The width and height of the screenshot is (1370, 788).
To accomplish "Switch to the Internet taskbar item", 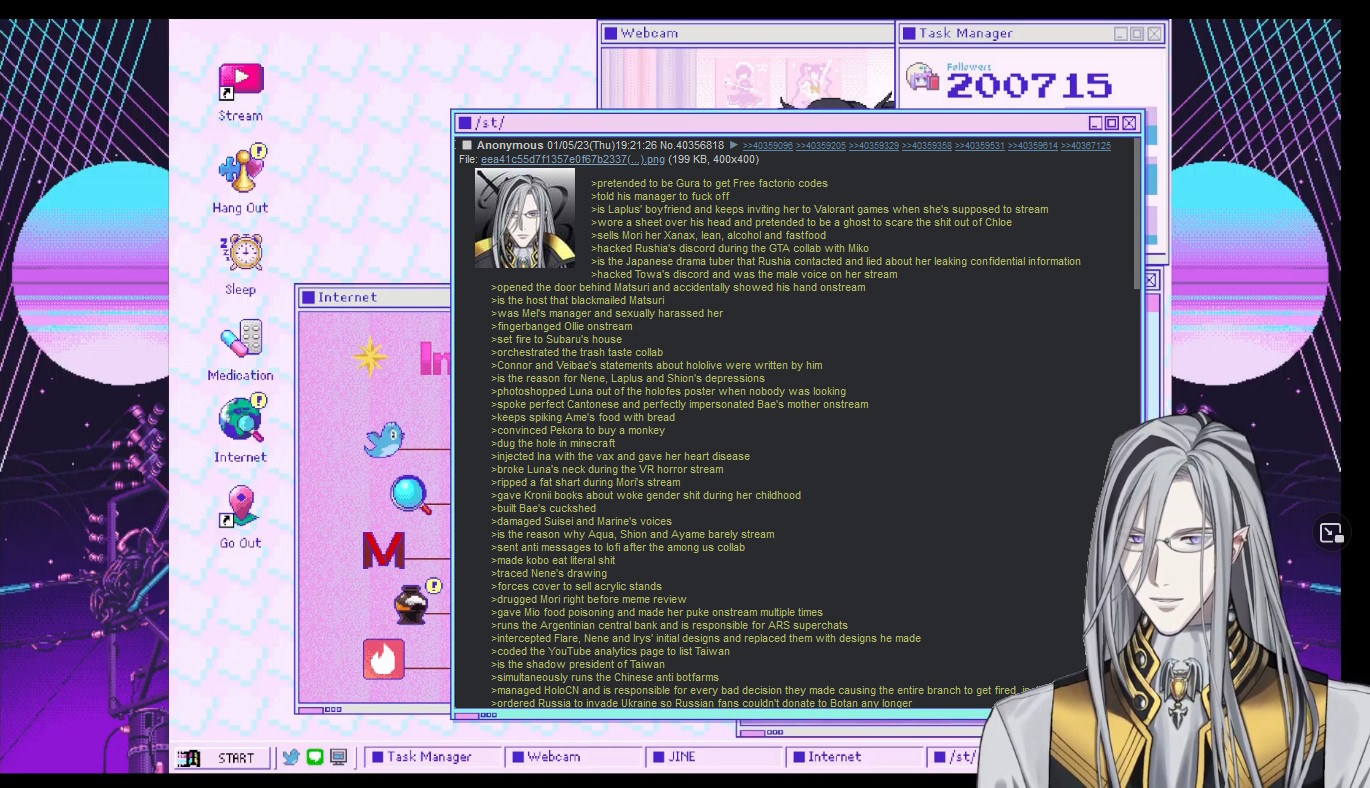I will tap(854, 757).
